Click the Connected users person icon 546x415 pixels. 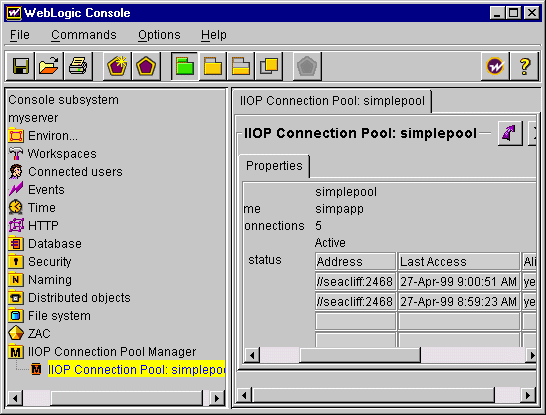pyautogui.click(x=16, y=172)
